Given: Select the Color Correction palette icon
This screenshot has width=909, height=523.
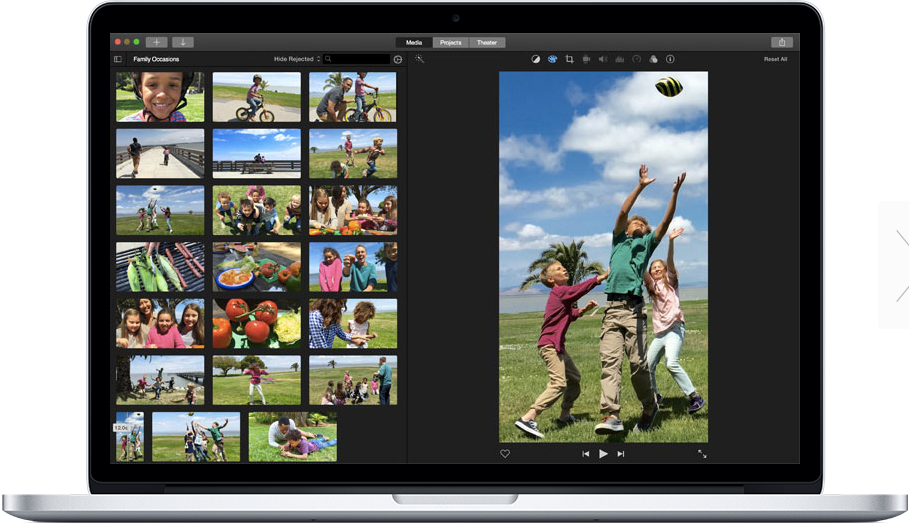Looking at the screenshot, I should coord(552,59).
